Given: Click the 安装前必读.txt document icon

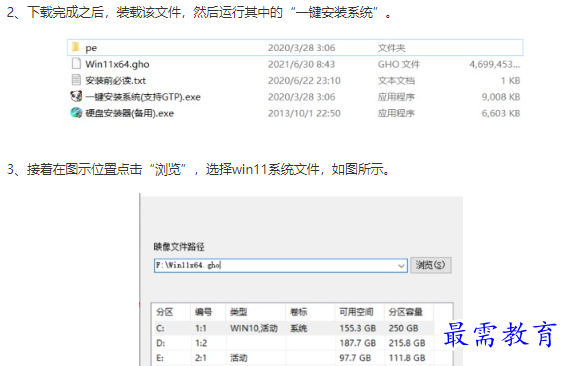Looking at the screenshot, I should pyautogui.click(x=76, y=80).
